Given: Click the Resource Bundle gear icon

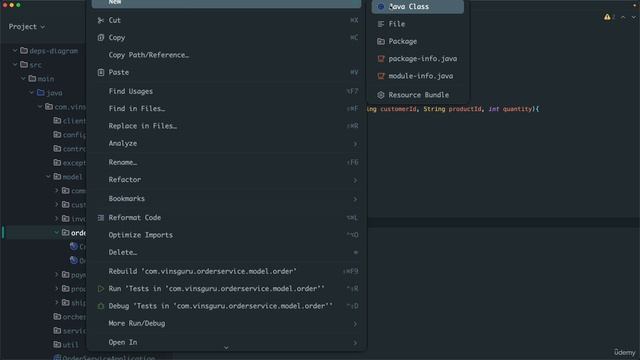Looking at the screenshot, I should click(x=381, y=95).
